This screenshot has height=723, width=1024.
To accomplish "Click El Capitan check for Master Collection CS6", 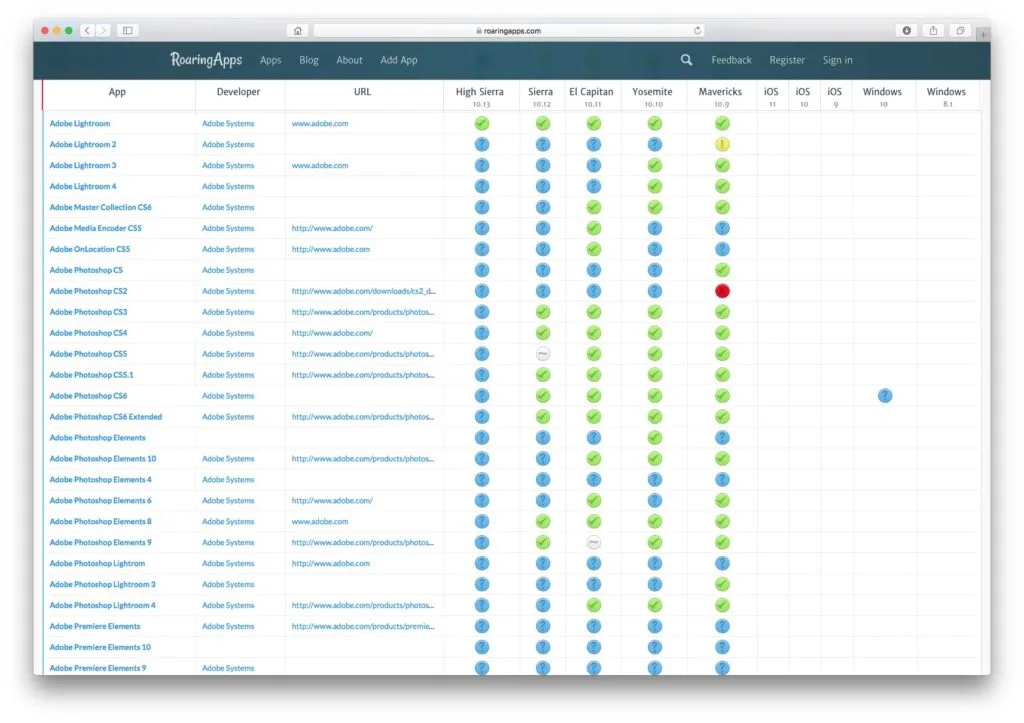I will (593, 207).
